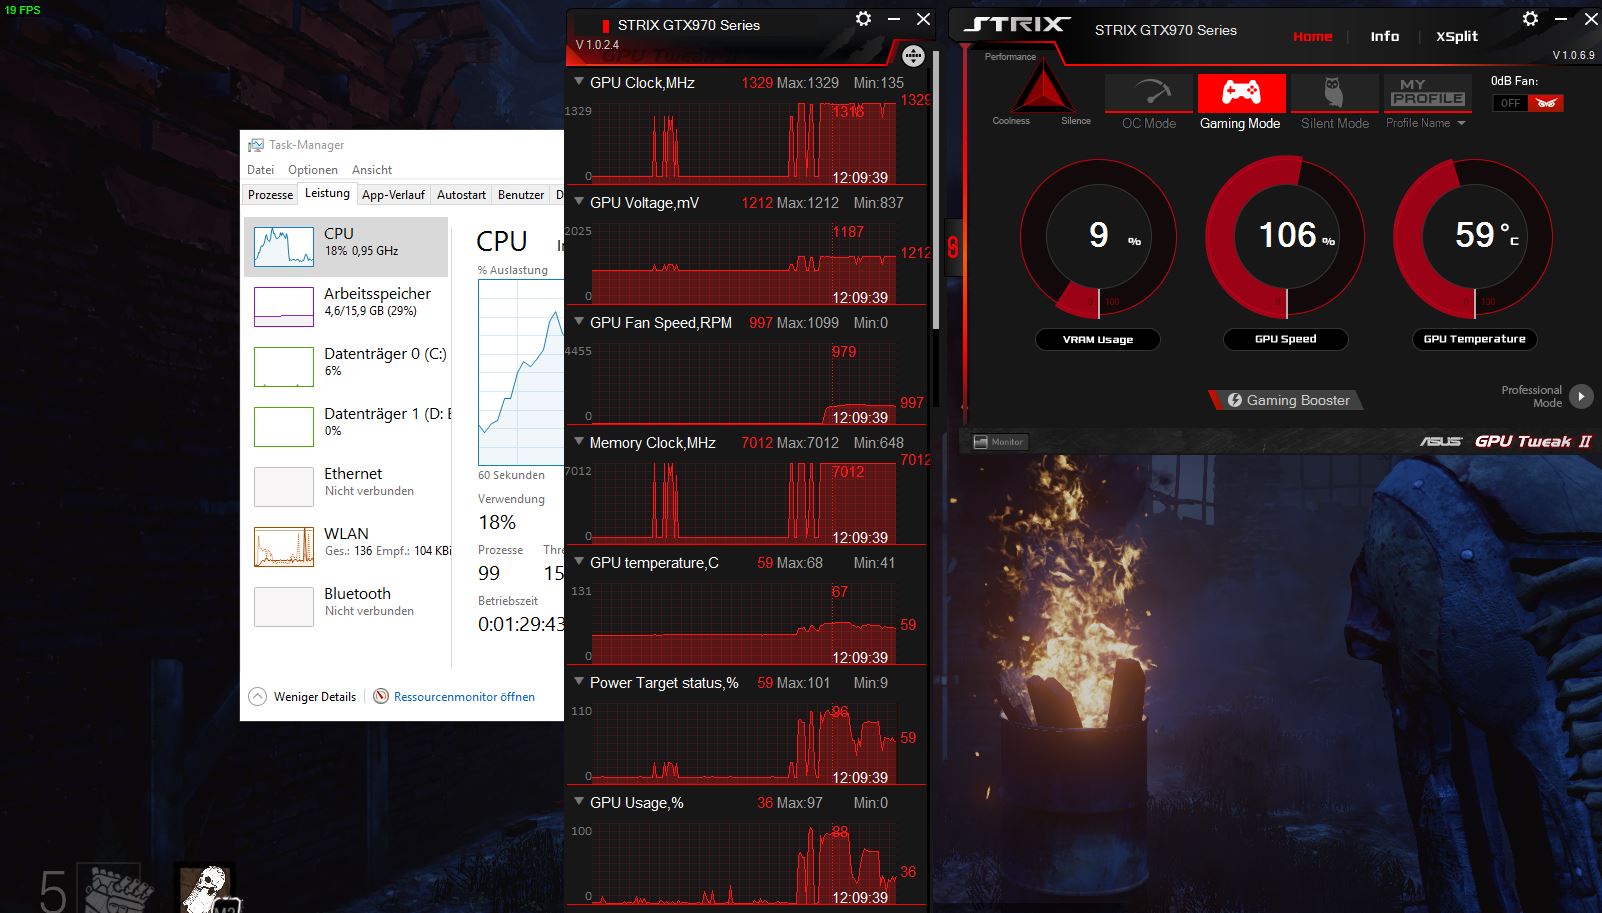Screen dimensions: 1602x913
Task: Click the CPU Auslastung chart in Task-Manager
Action: pyautogui.click(x=521, y=372)
